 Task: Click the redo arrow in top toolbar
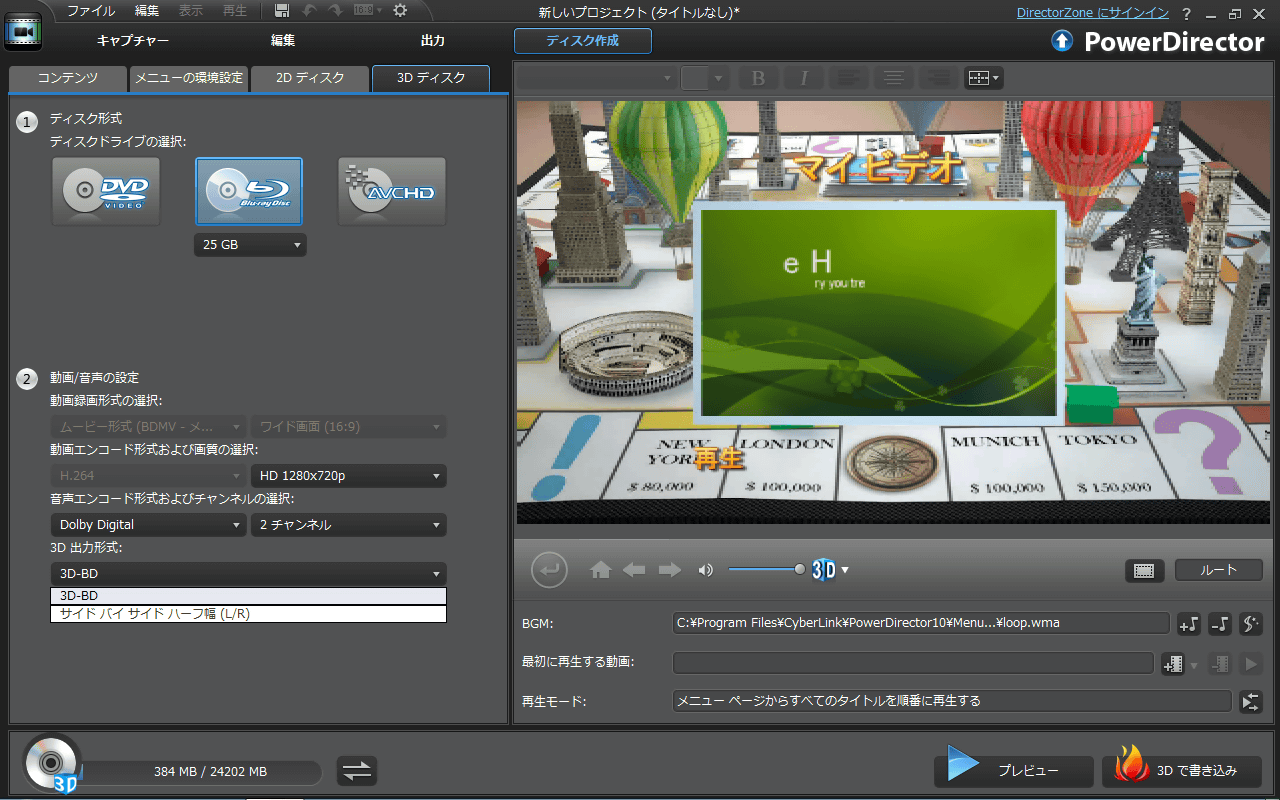334,11
